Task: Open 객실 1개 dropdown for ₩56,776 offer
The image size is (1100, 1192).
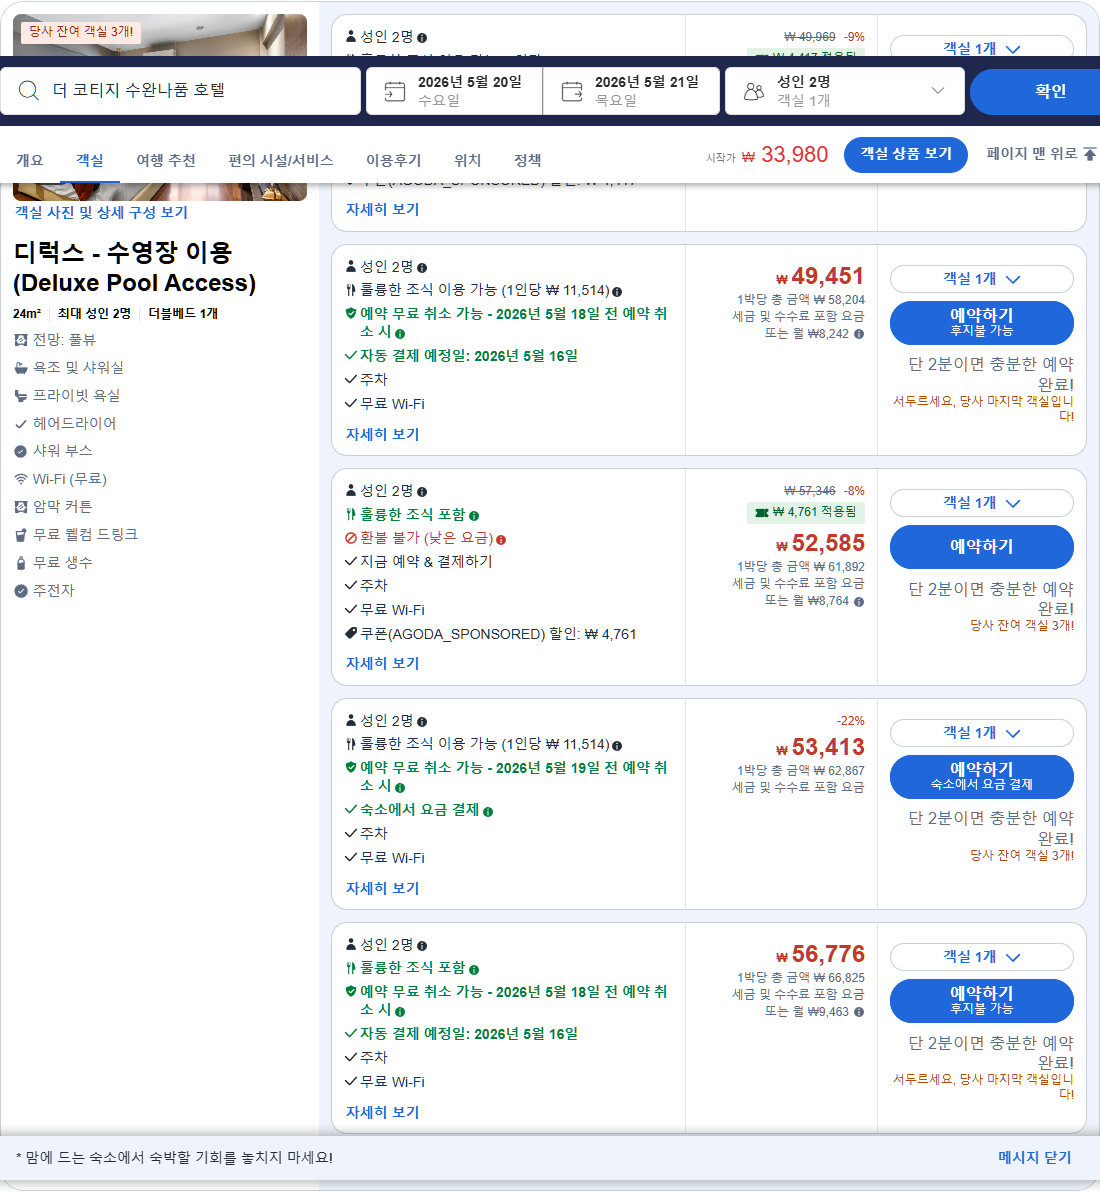Action: (981, 957)
